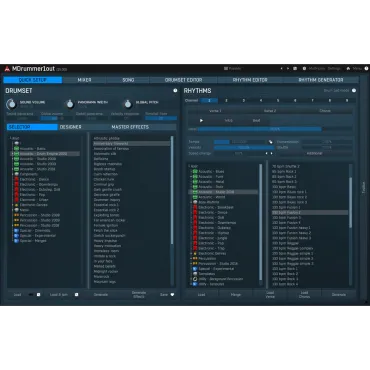Viewport: 370px width, 370px height.
Task: Open the Settings button in title bar
Action: [x=334, y=68]
